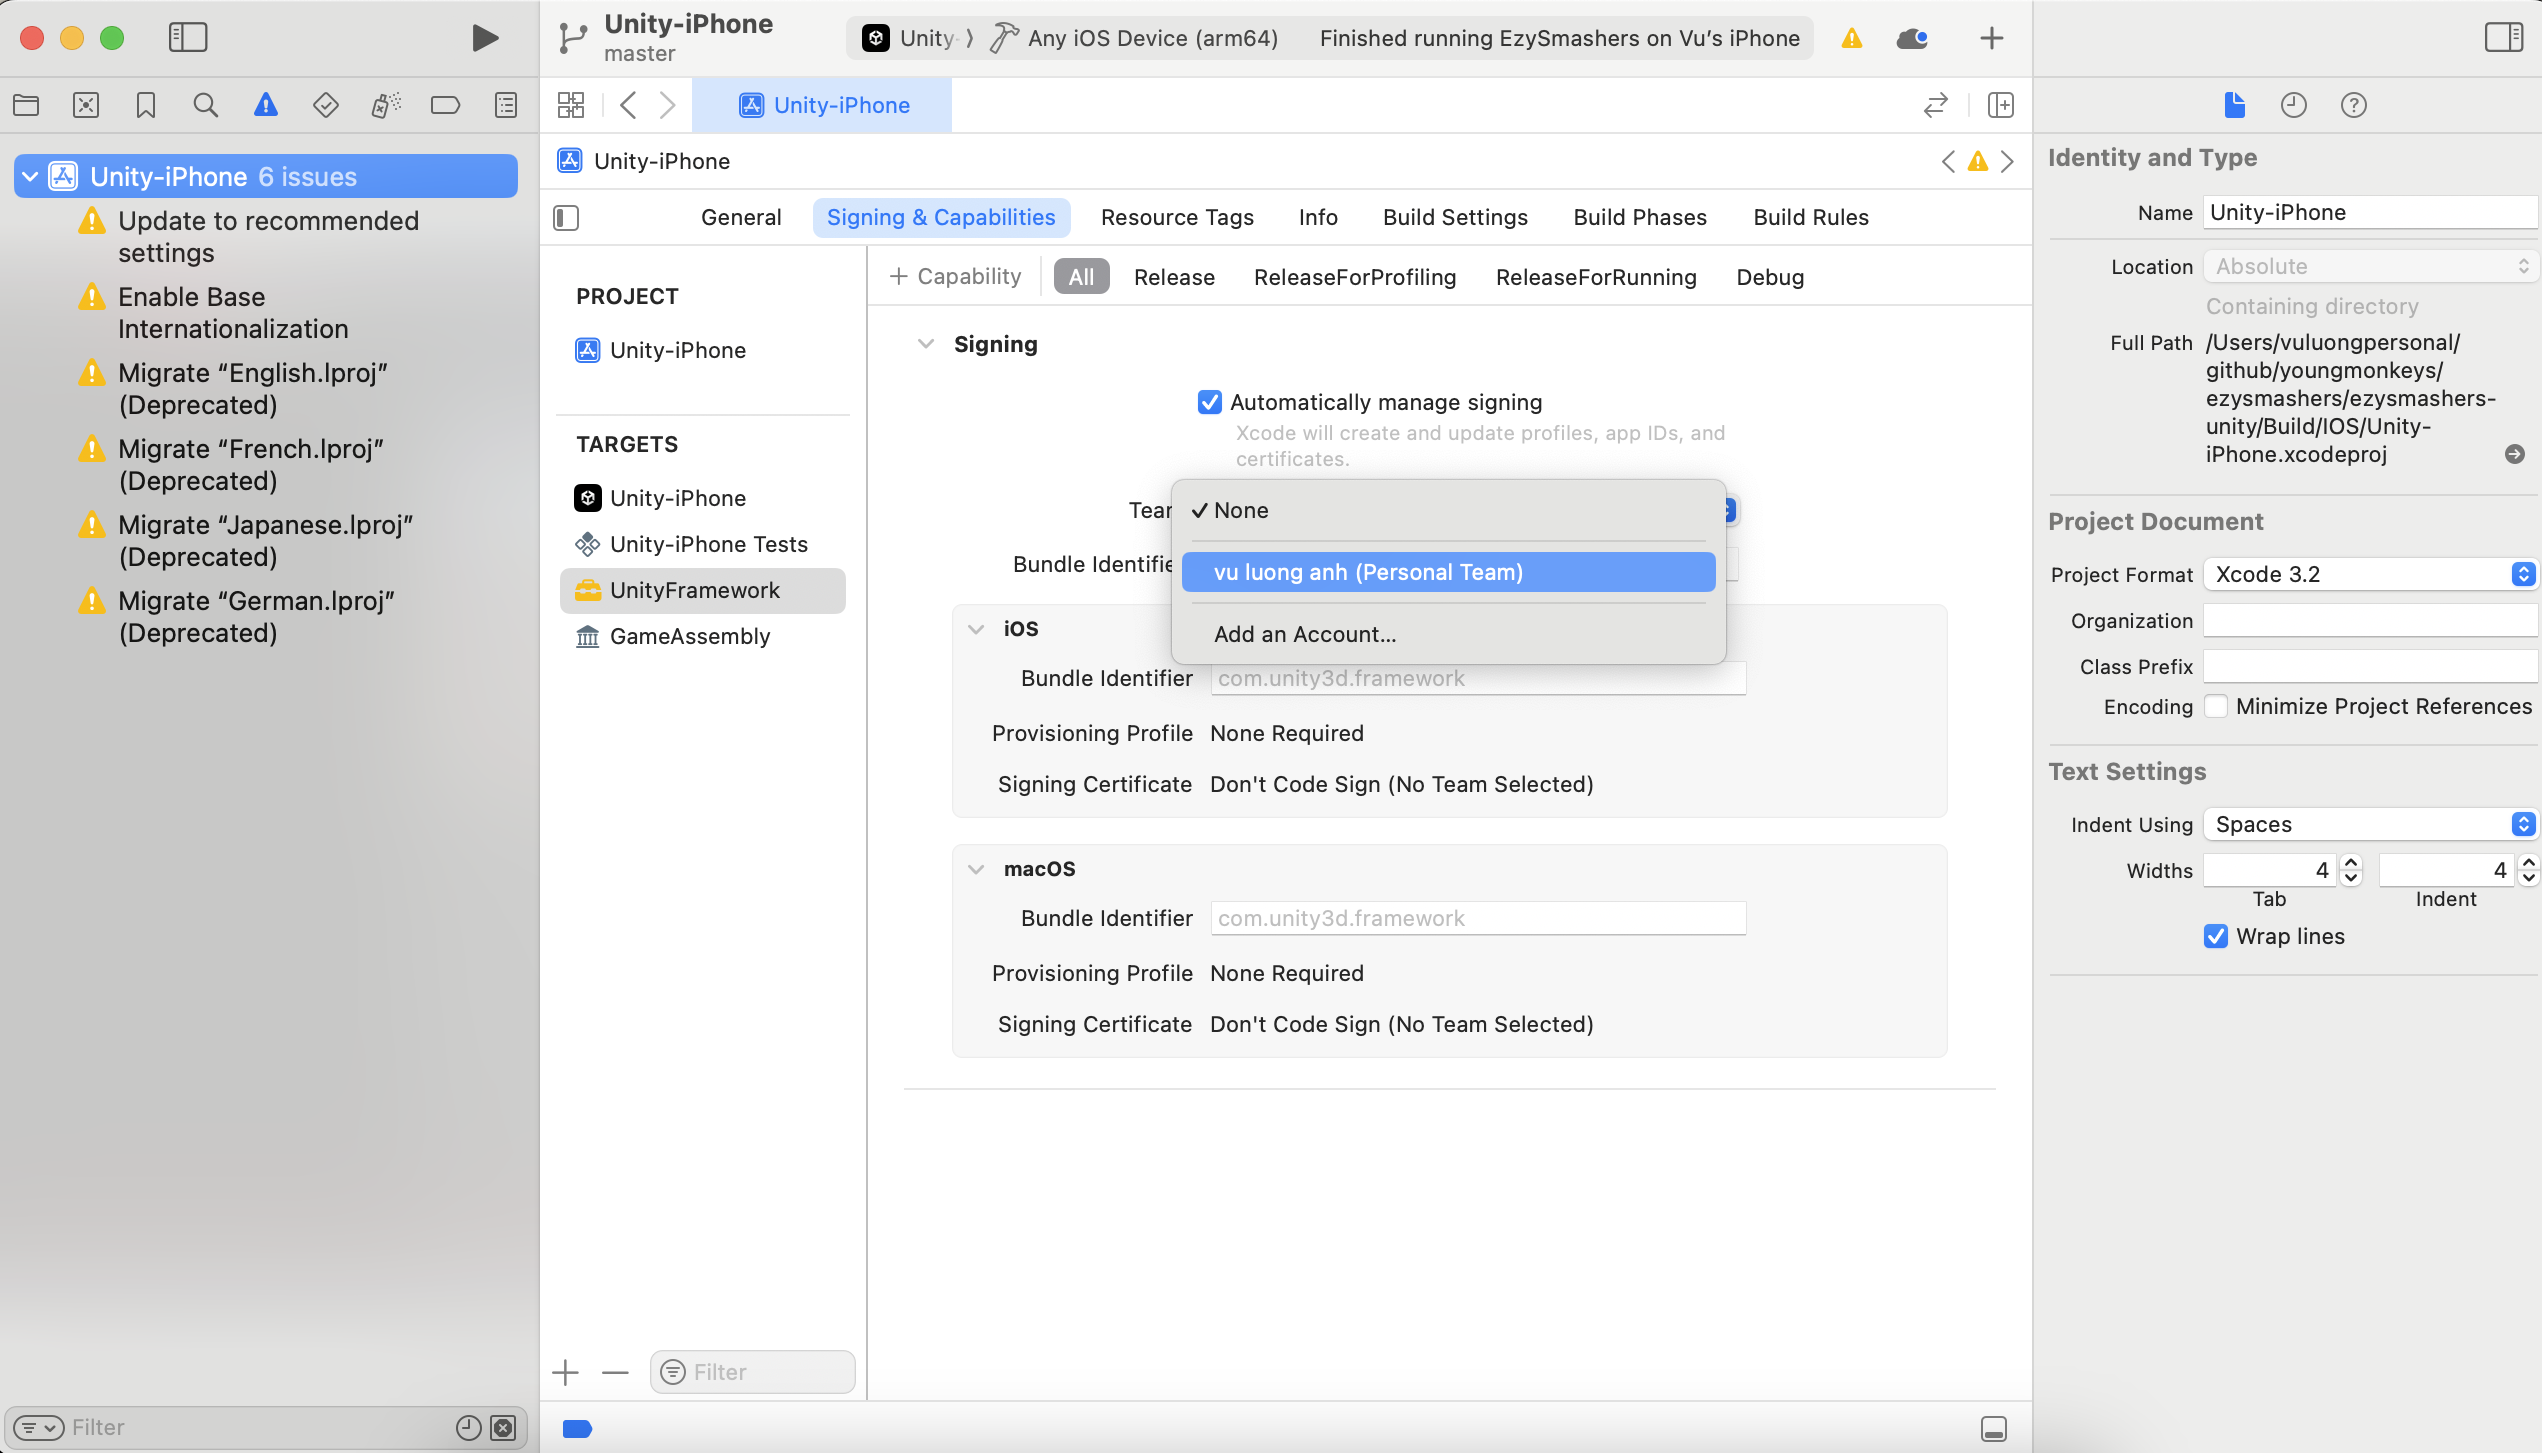Click the Unity-iPhone Tests target icon
Image resolution: width=2542 pixels, height=1453 pixels.
[587, 543]
